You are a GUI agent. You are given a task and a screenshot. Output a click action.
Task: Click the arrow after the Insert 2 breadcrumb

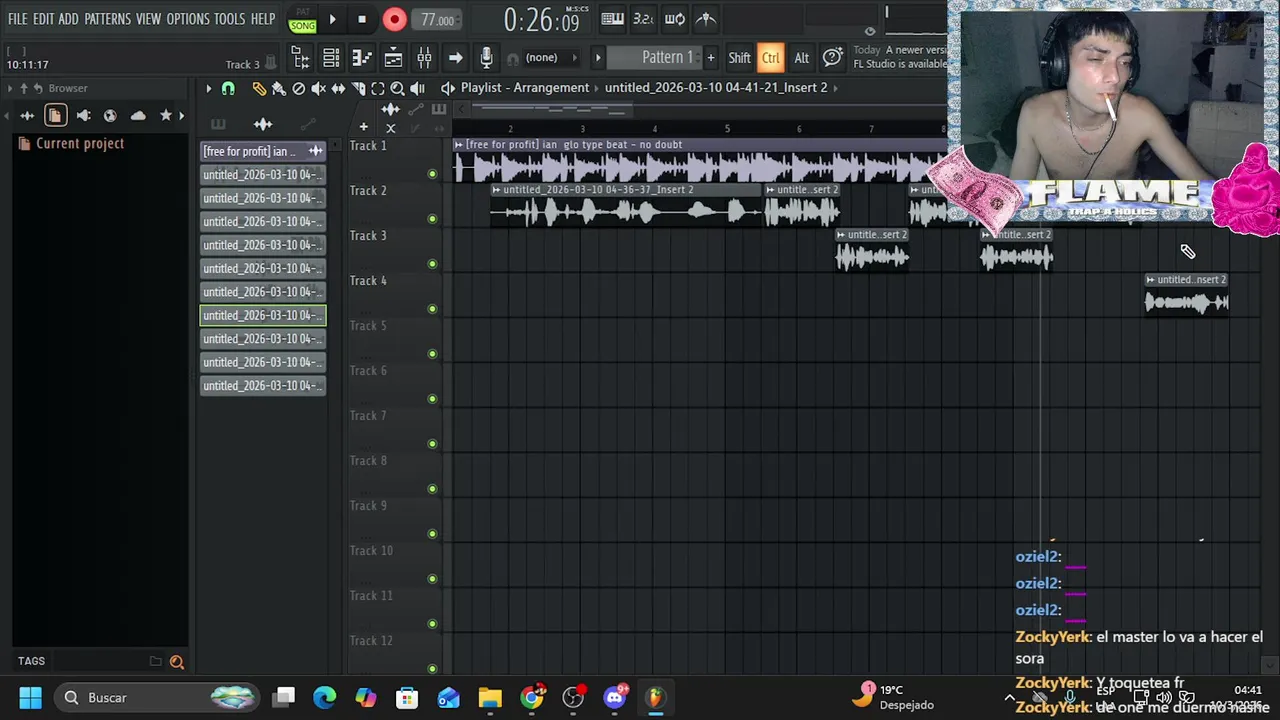click(x=836, y=88)
